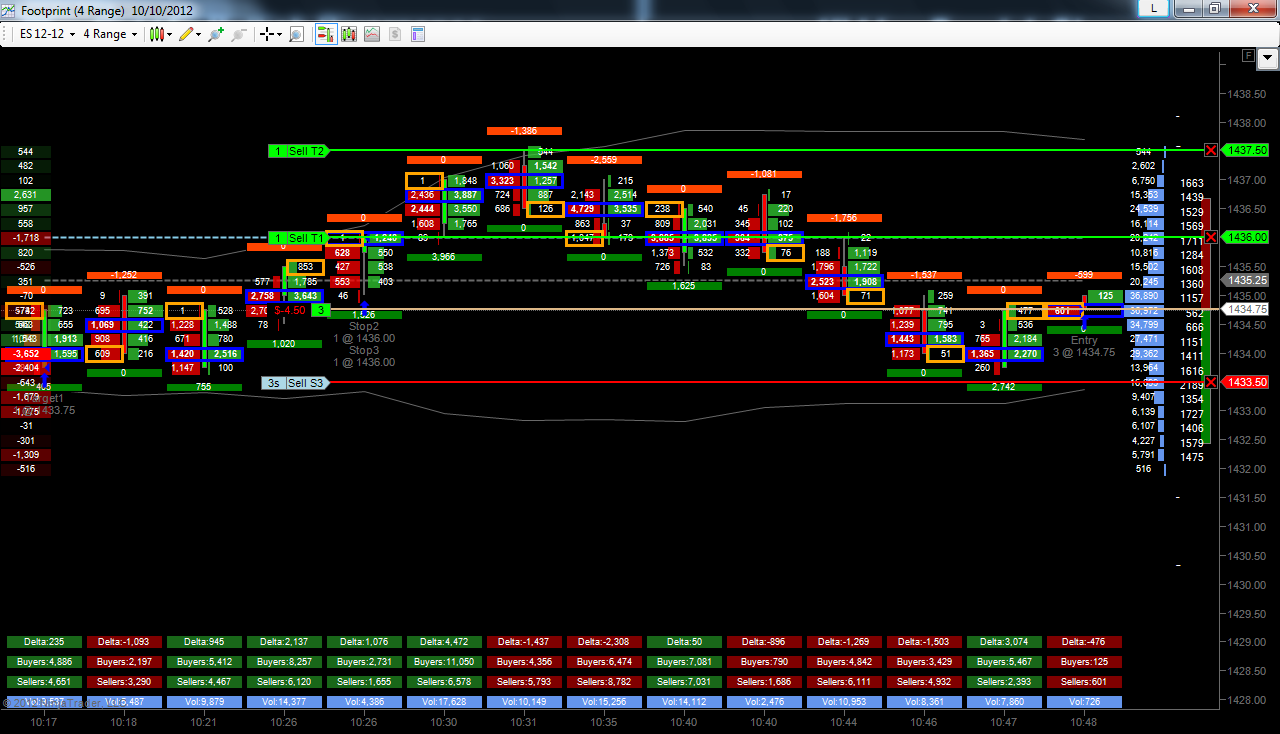The image size is (1280, 734).
Task: Click the -2,559 orange delta bar
Action: pos(604,160)
